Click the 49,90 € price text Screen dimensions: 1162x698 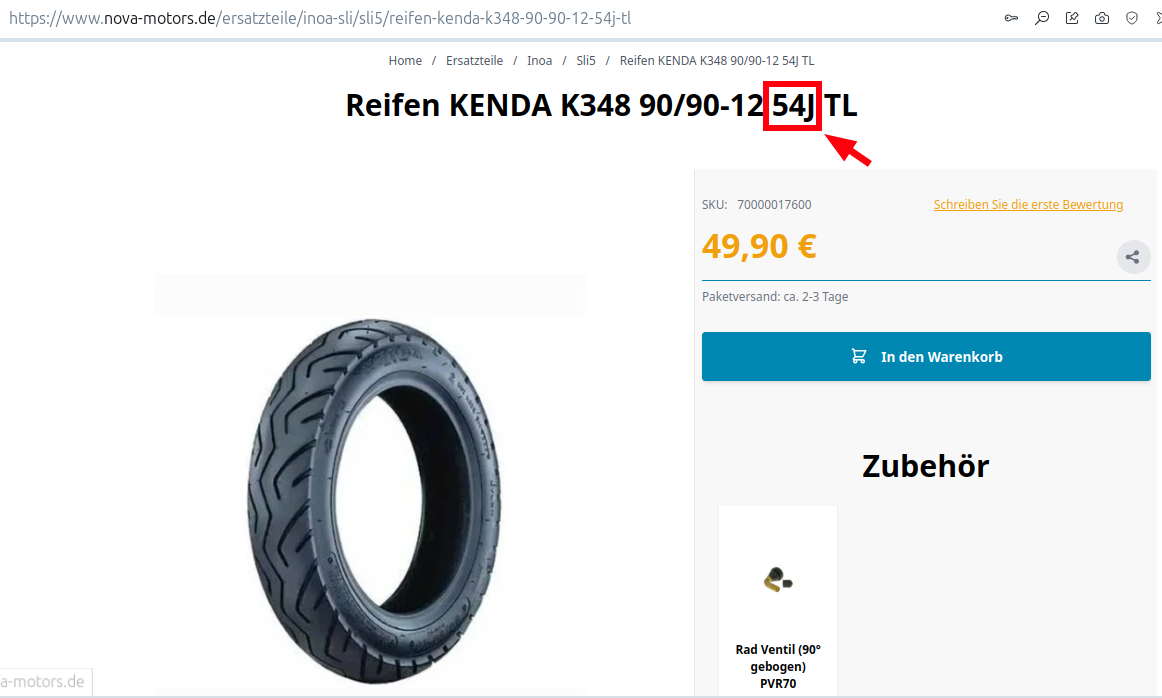coord(759,246)
